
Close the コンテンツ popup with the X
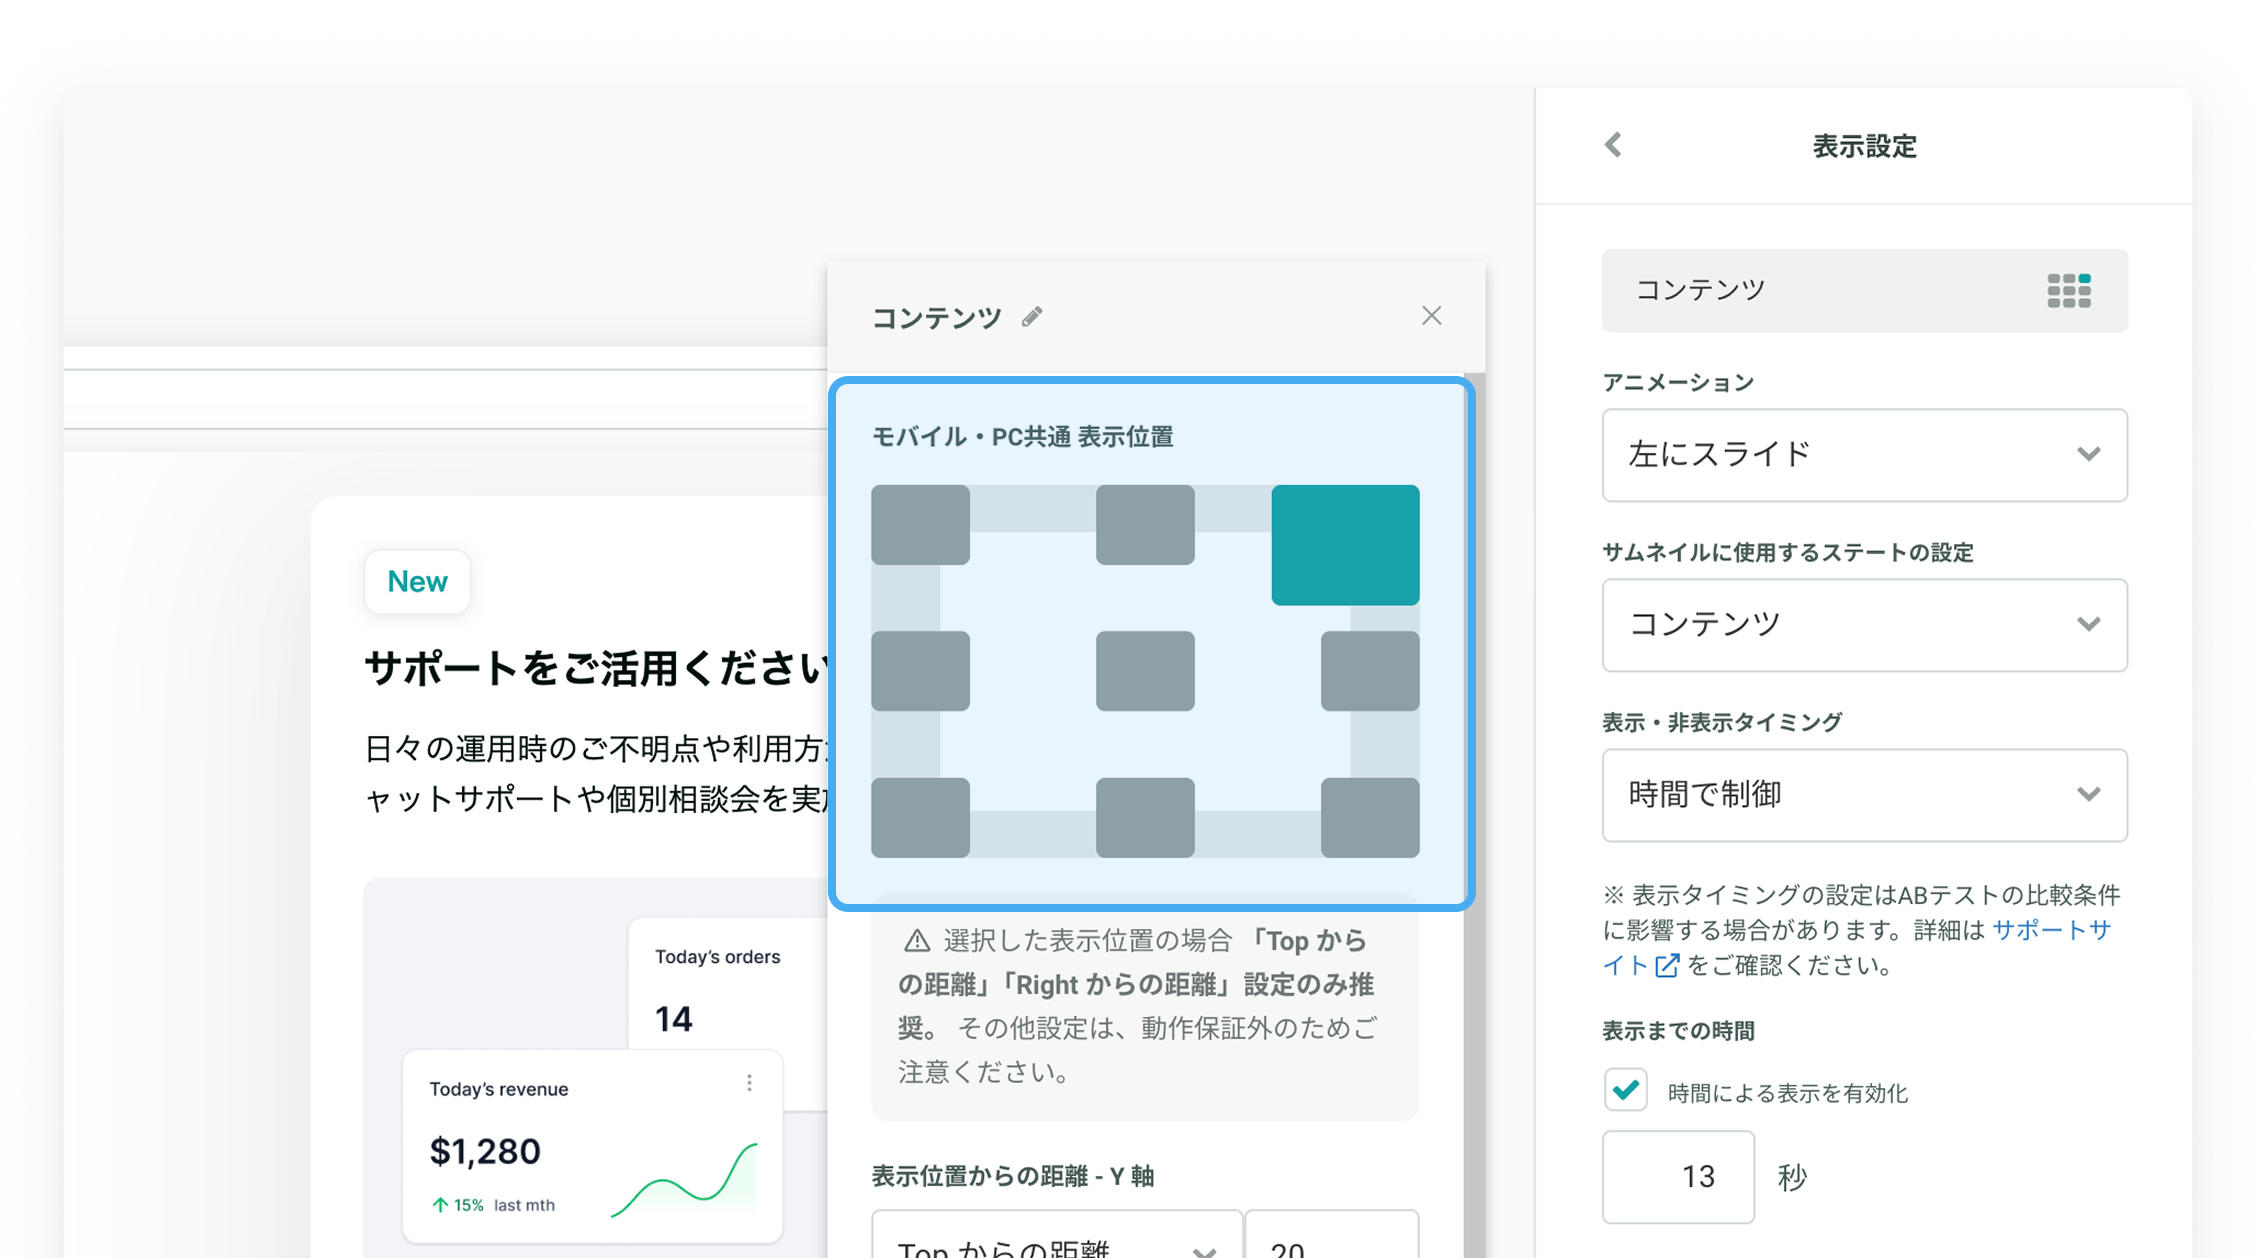coord(1431,315)
